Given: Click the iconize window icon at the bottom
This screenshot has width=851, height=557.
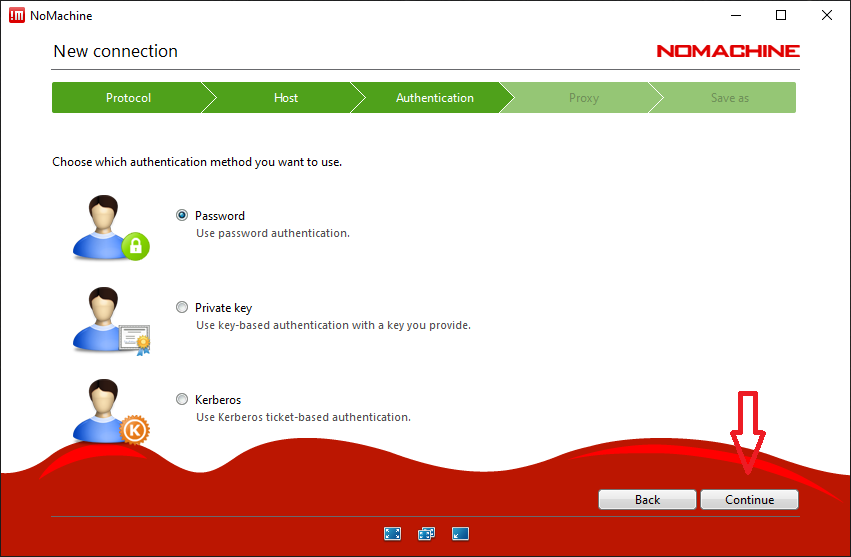Looking at the screenshot, I should coord(460,534).
